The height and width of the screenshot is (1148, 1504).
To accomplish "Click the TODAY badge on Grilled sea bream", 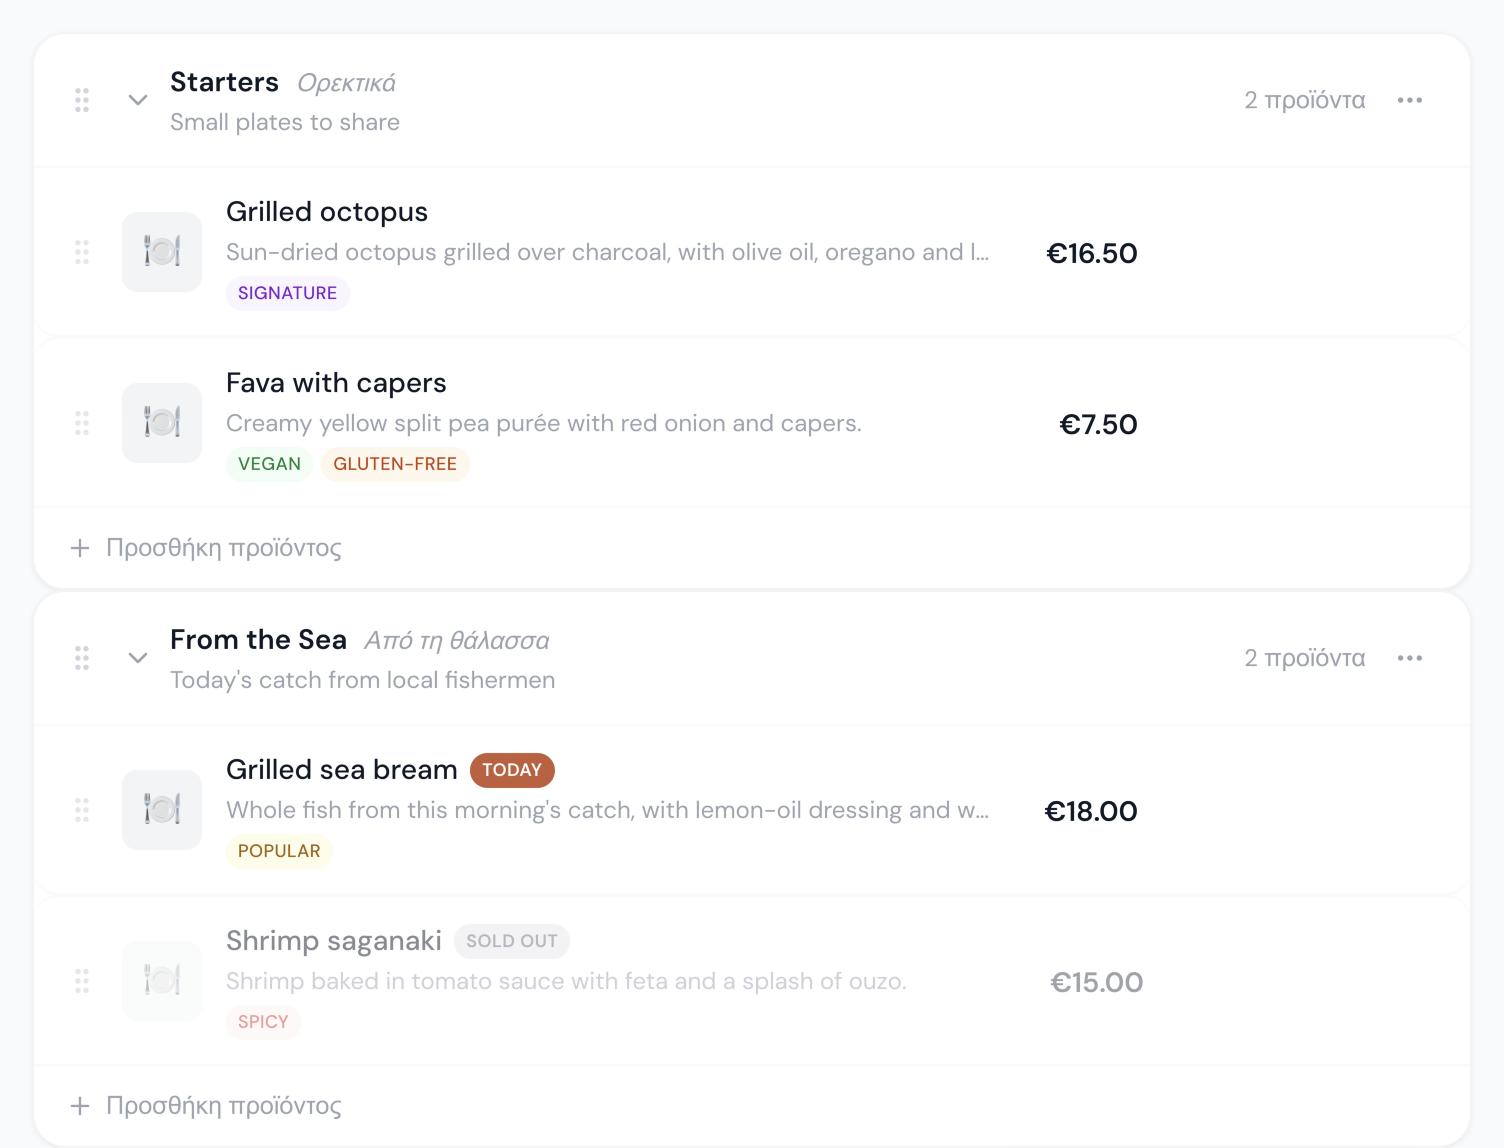I will pos(512,770).
